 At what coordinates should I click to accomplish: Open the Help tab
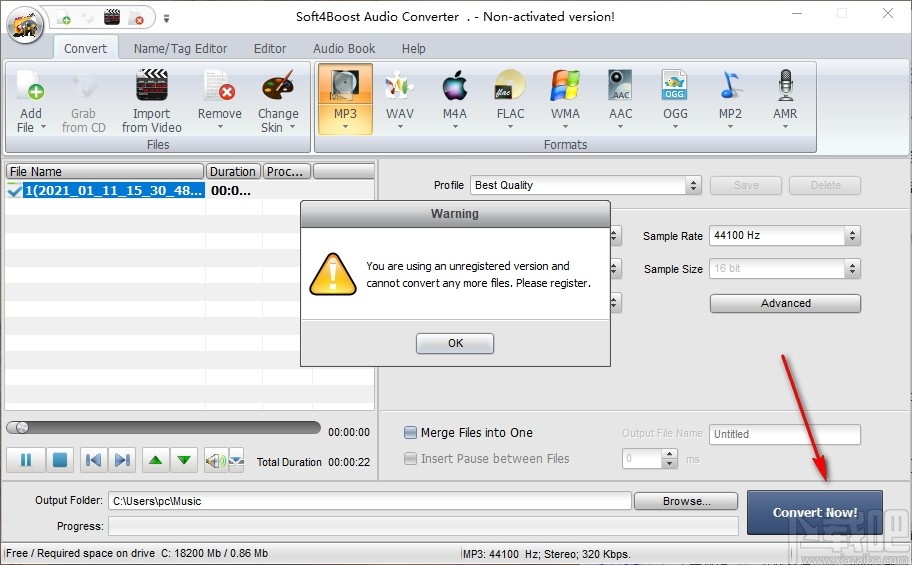point(414,48)
